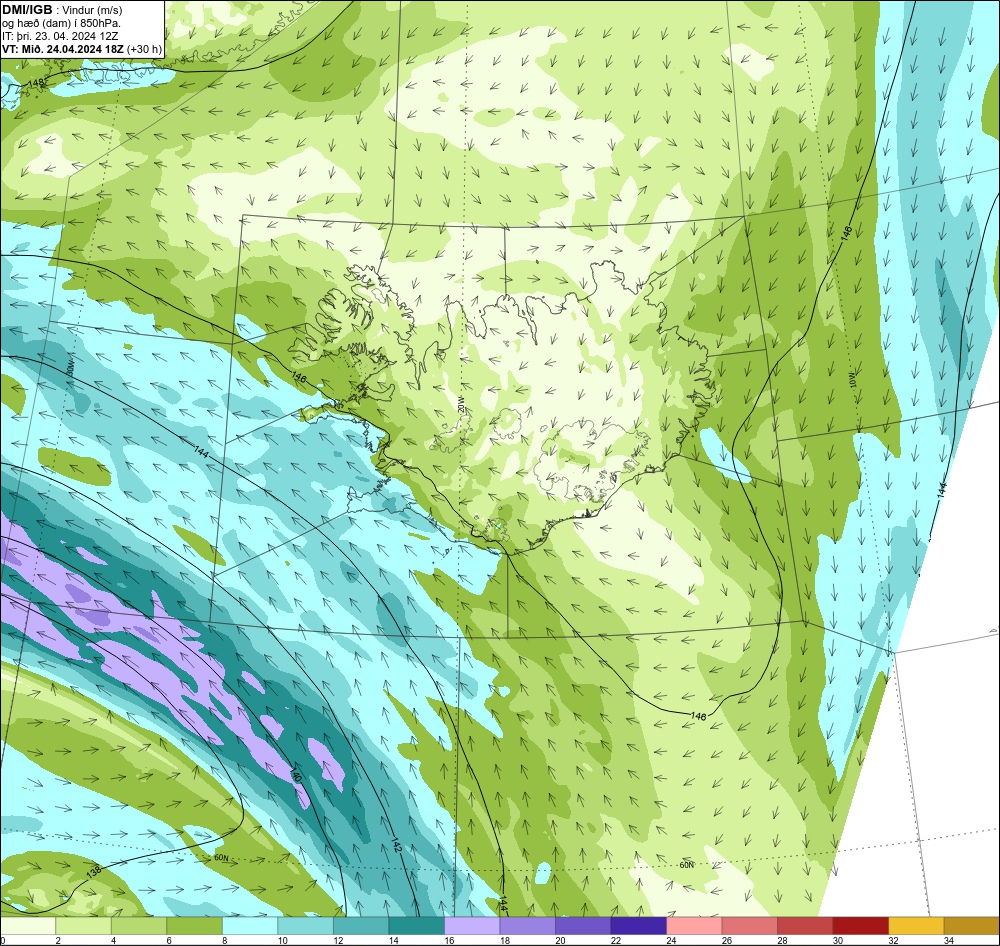
Task: Select the 26–28 m/s salmon legend swatch
Action: coord(749,926)
